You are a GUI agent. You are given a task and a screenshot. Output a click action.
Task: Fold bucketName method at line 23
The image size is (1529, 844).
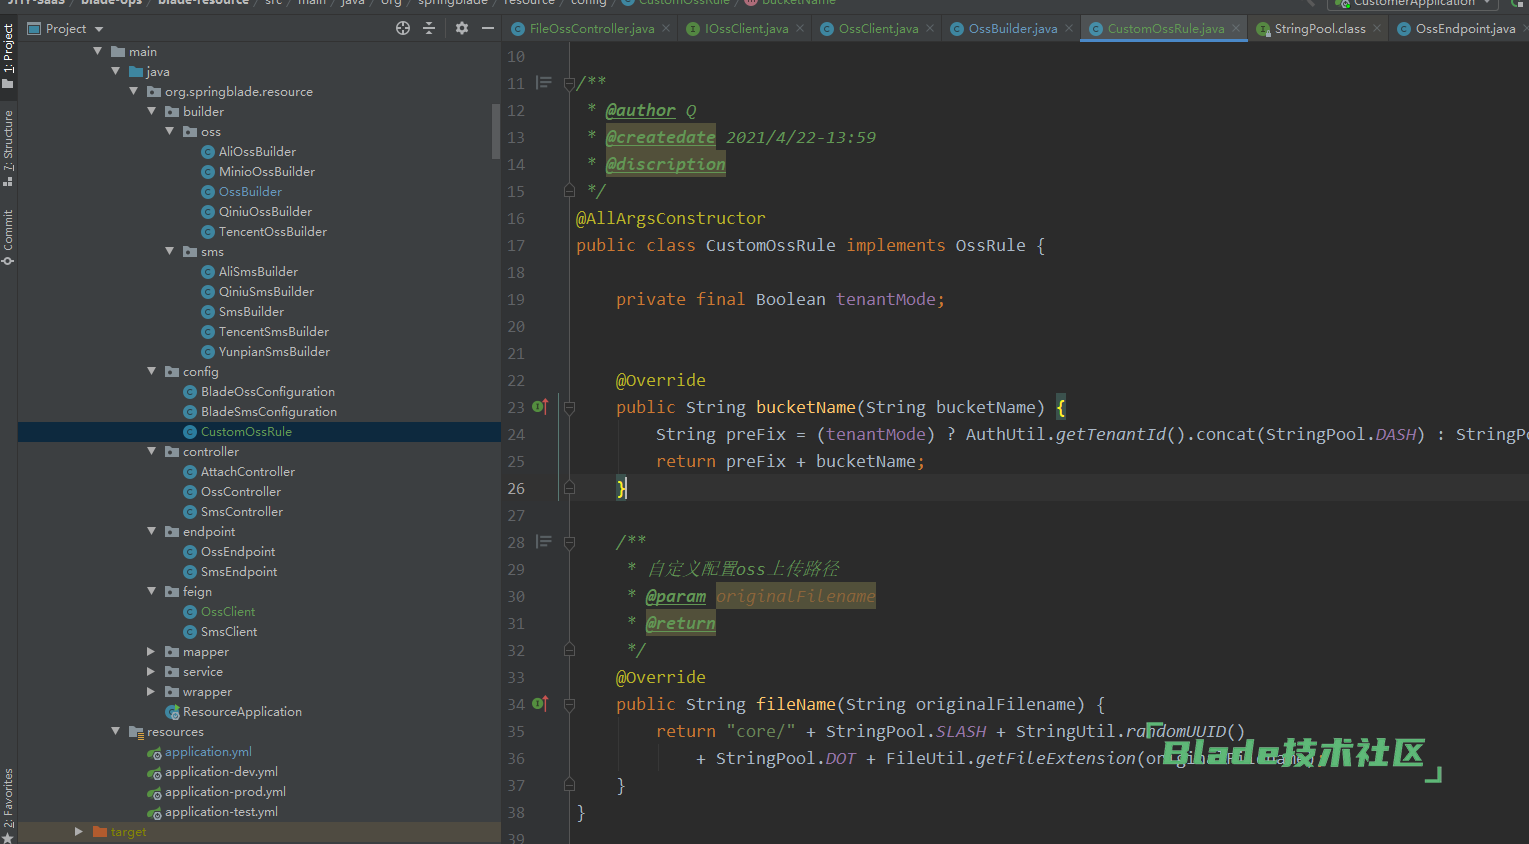(569, 407)
